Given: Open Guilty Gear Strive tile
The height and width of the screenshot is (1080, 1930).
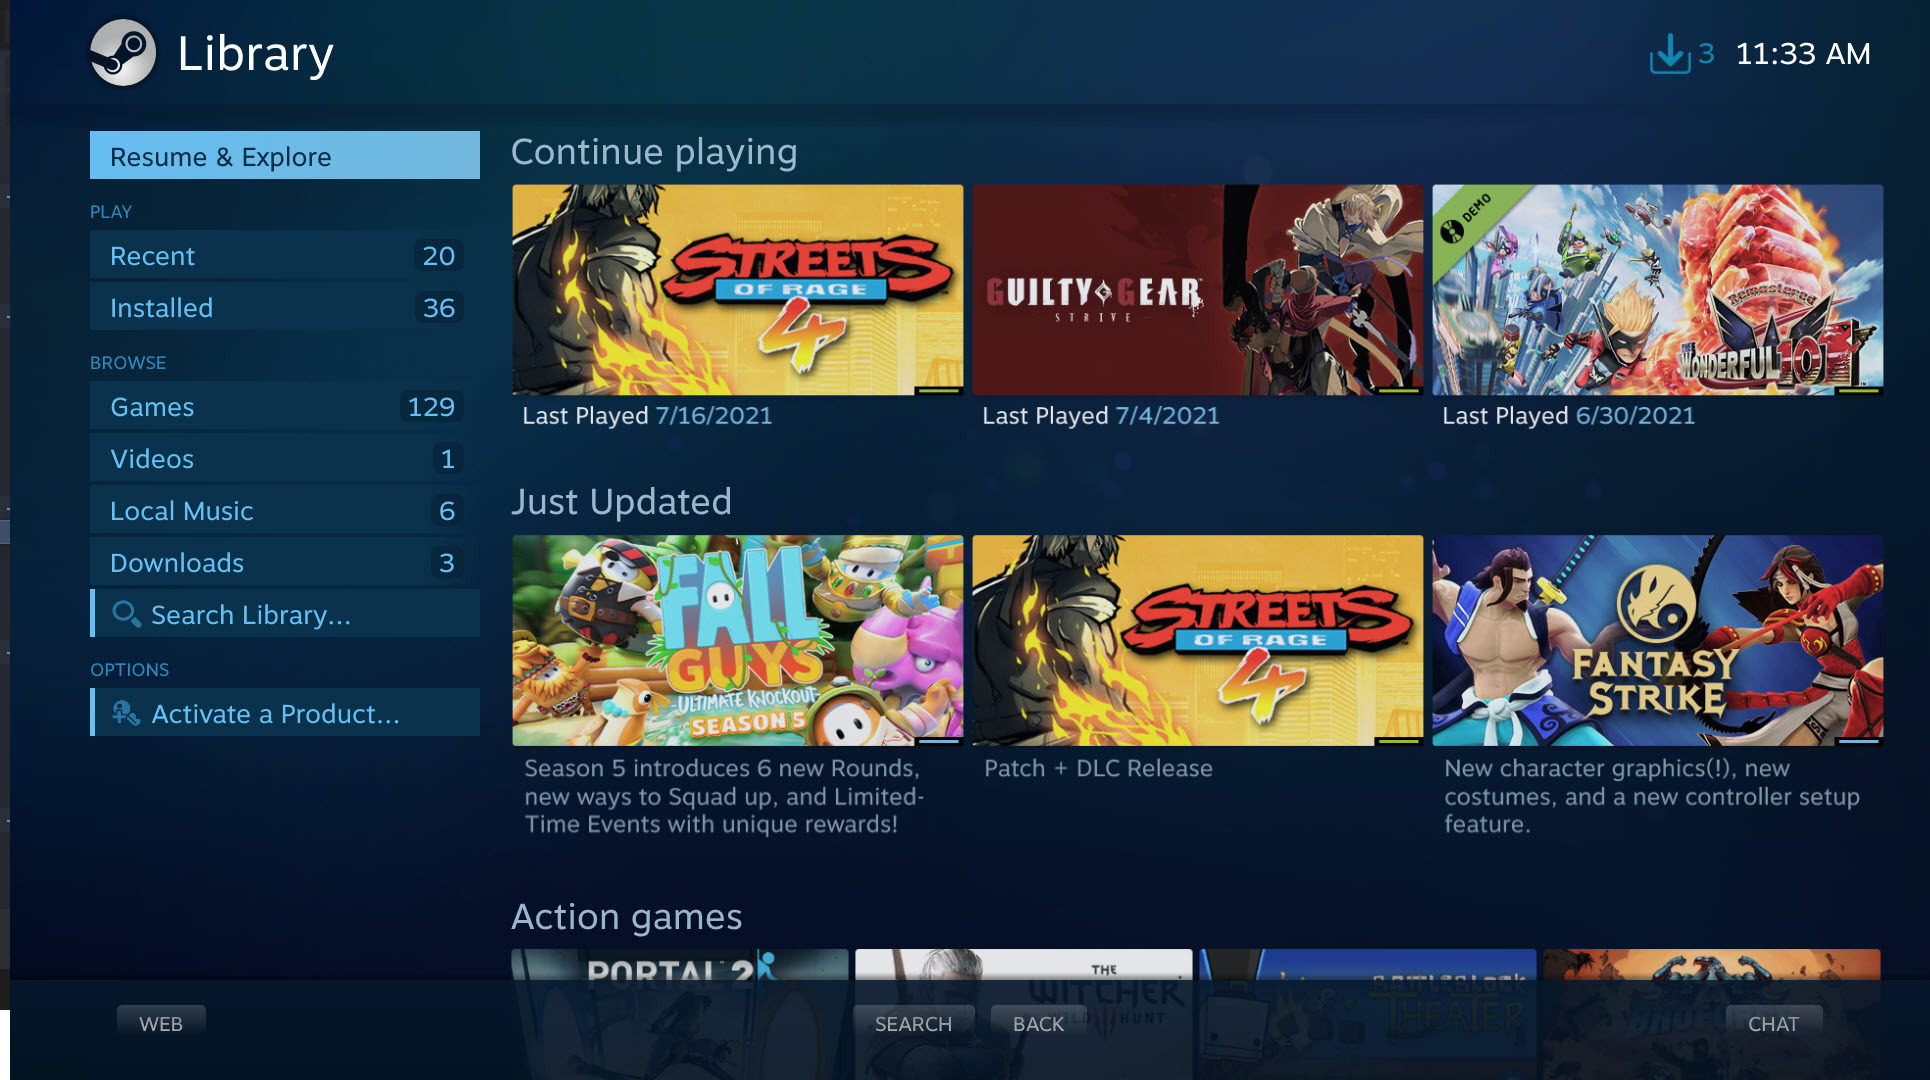Looking at the screenshot, I should point(1198,290).
